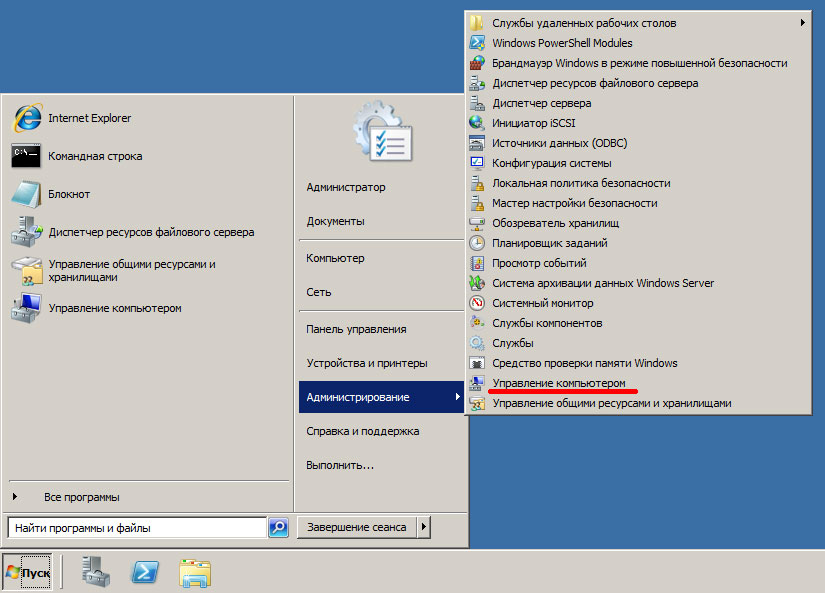Image resolution: width=825 pixels, height=593 pixels.
Task: Launch PowerShell from the taskbar icon
Action: (145, 572)
